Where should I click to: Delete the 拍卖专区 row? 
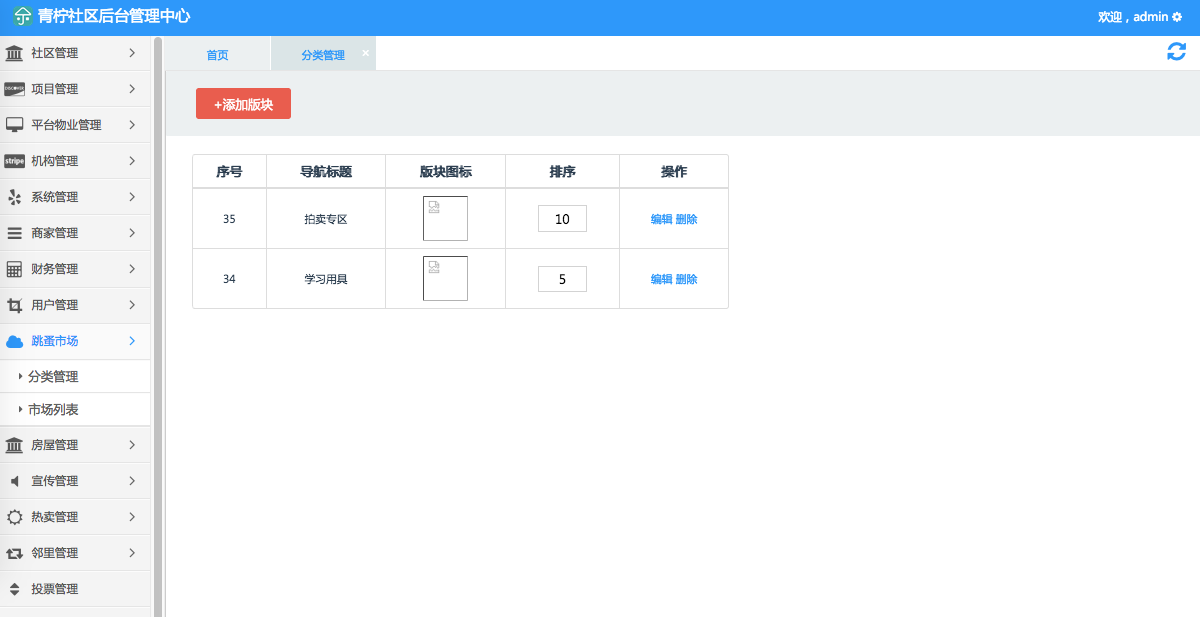tap(686, 219)
